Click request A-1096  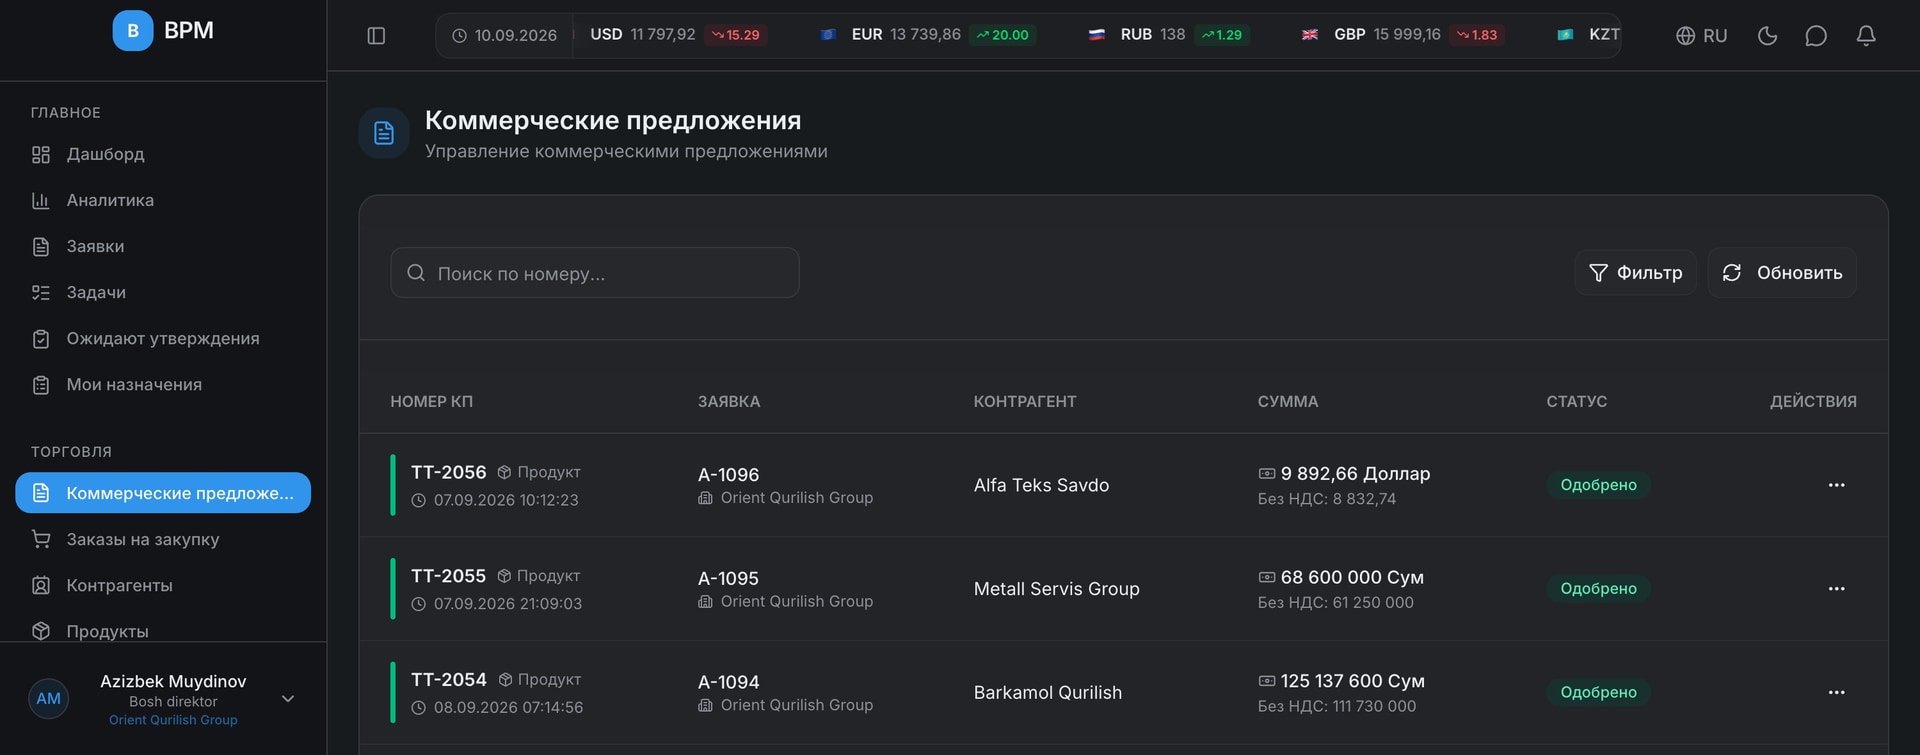pos(728,475)
